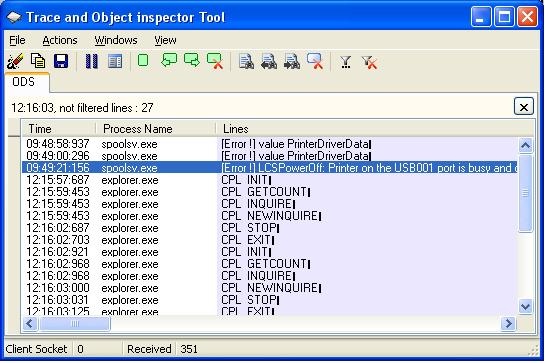The image size is (546, 363).
Task: Click the Find next icon
Action: coord(292,61)
